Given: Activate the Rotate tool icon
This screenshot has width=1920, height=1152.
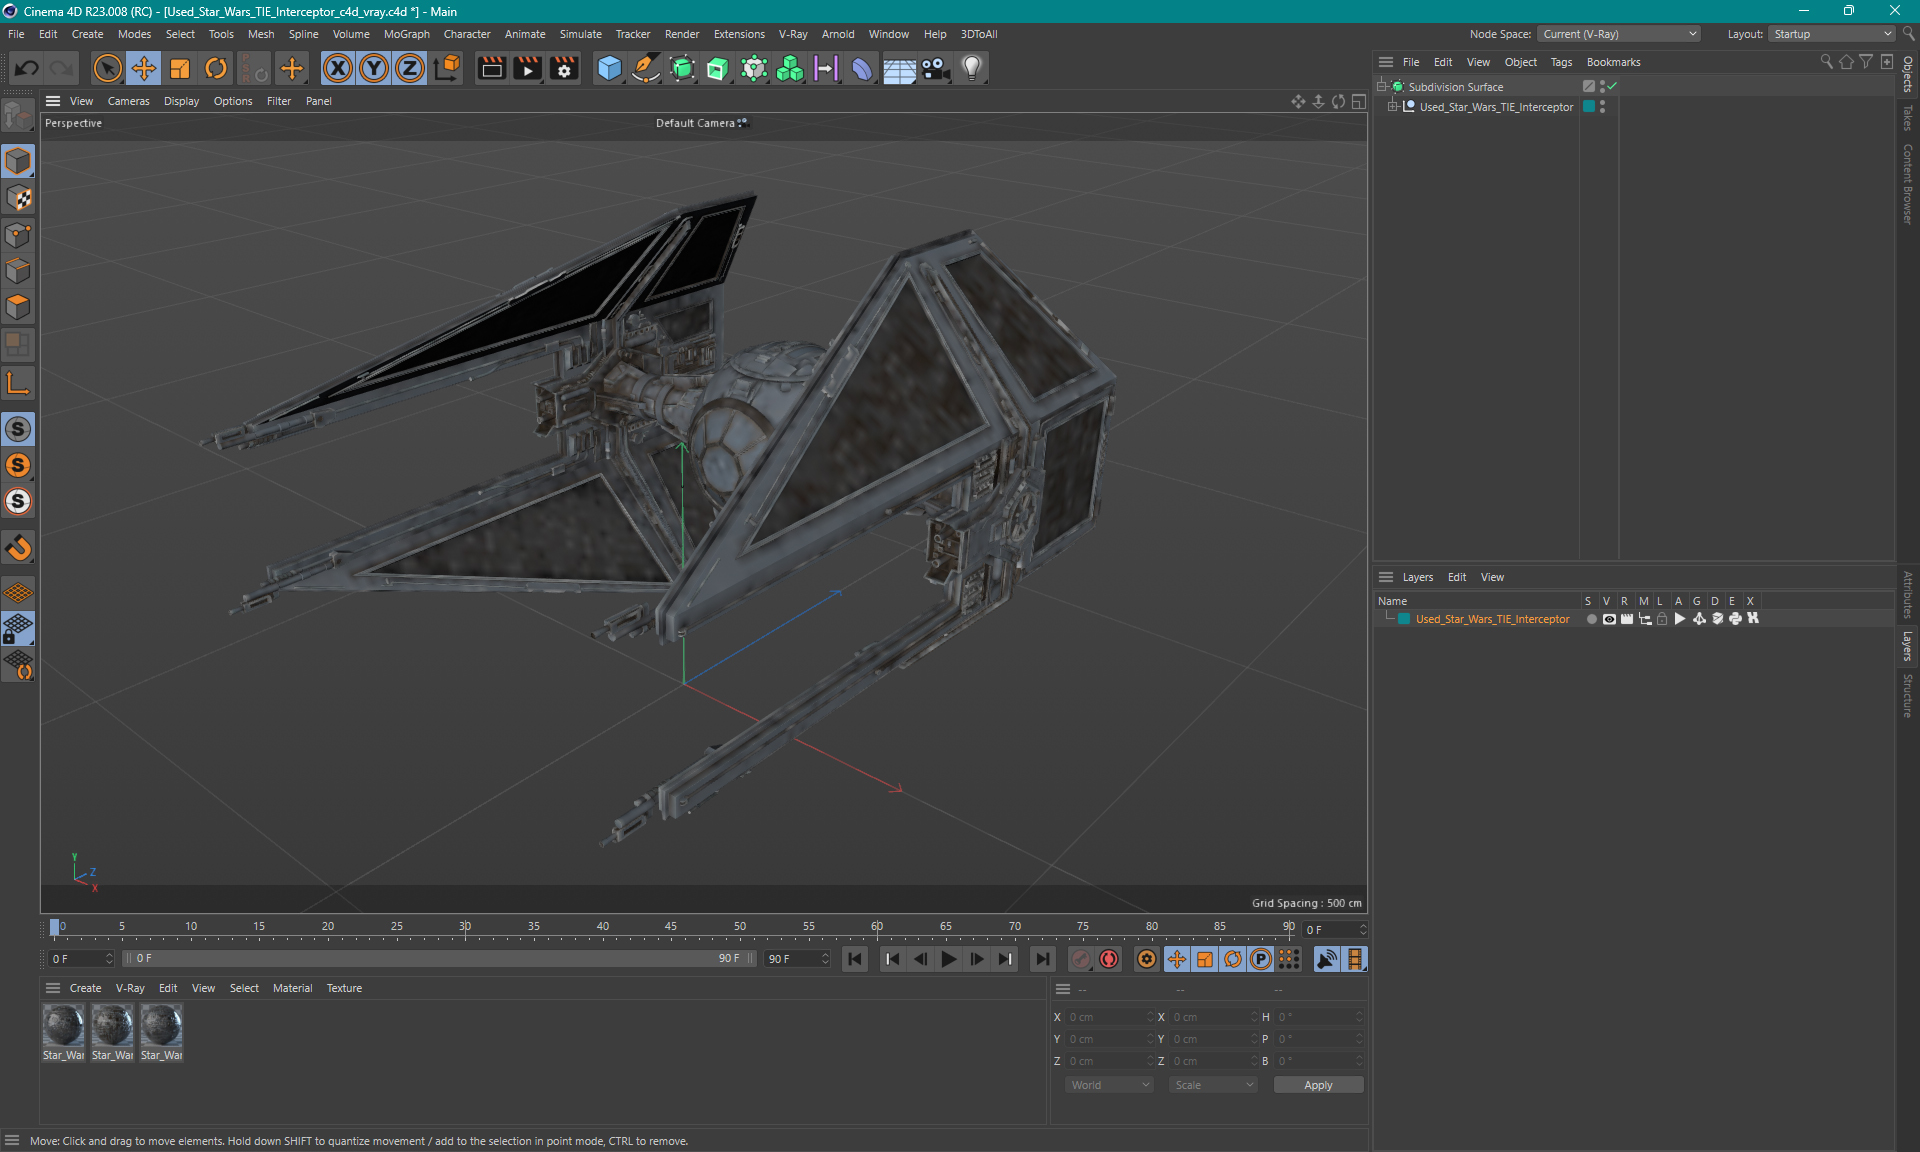Looking at the screenshot, I should pos(216,68).
